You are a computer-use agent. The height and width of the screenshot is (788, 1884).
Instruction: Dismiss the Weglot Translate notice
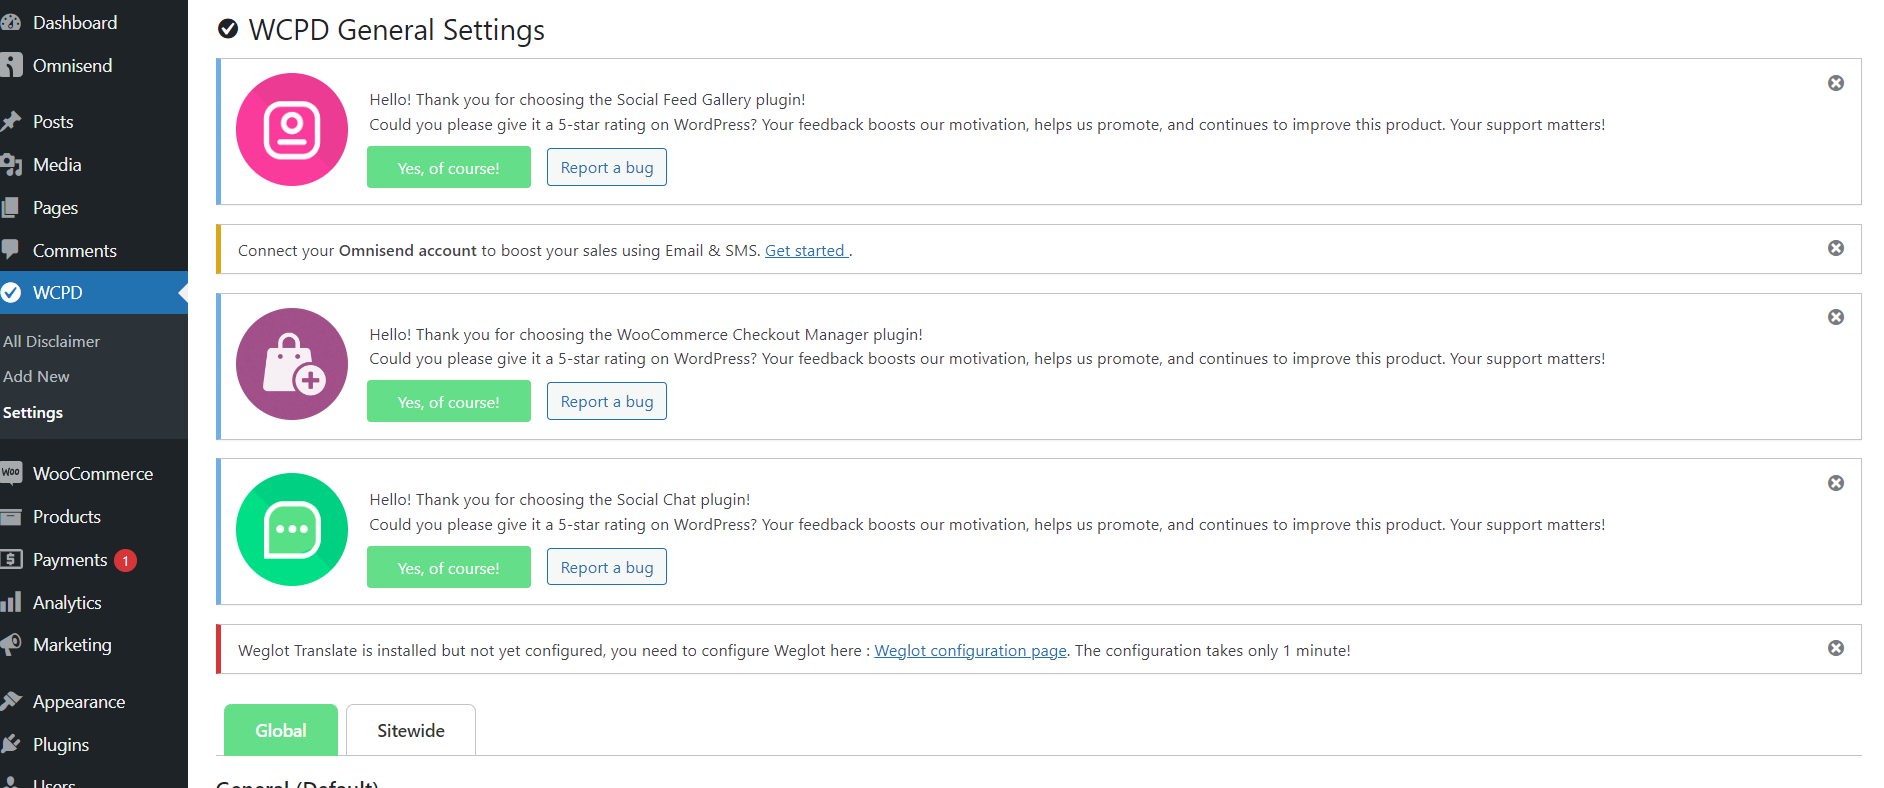1836,648
